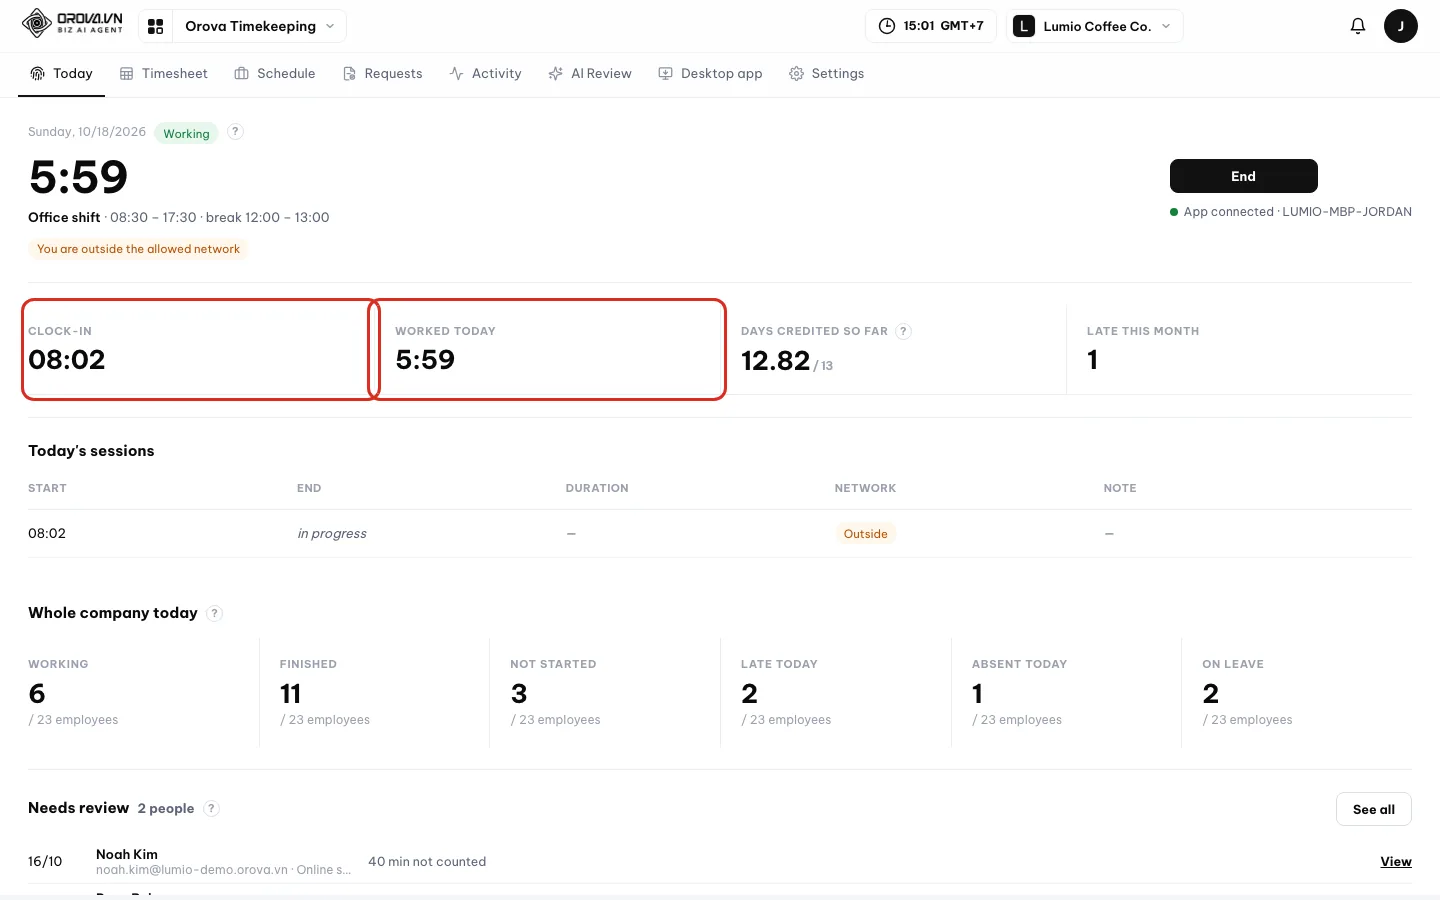Click the outside allowed network warning

pyautogui.click(x=138, y=249)
